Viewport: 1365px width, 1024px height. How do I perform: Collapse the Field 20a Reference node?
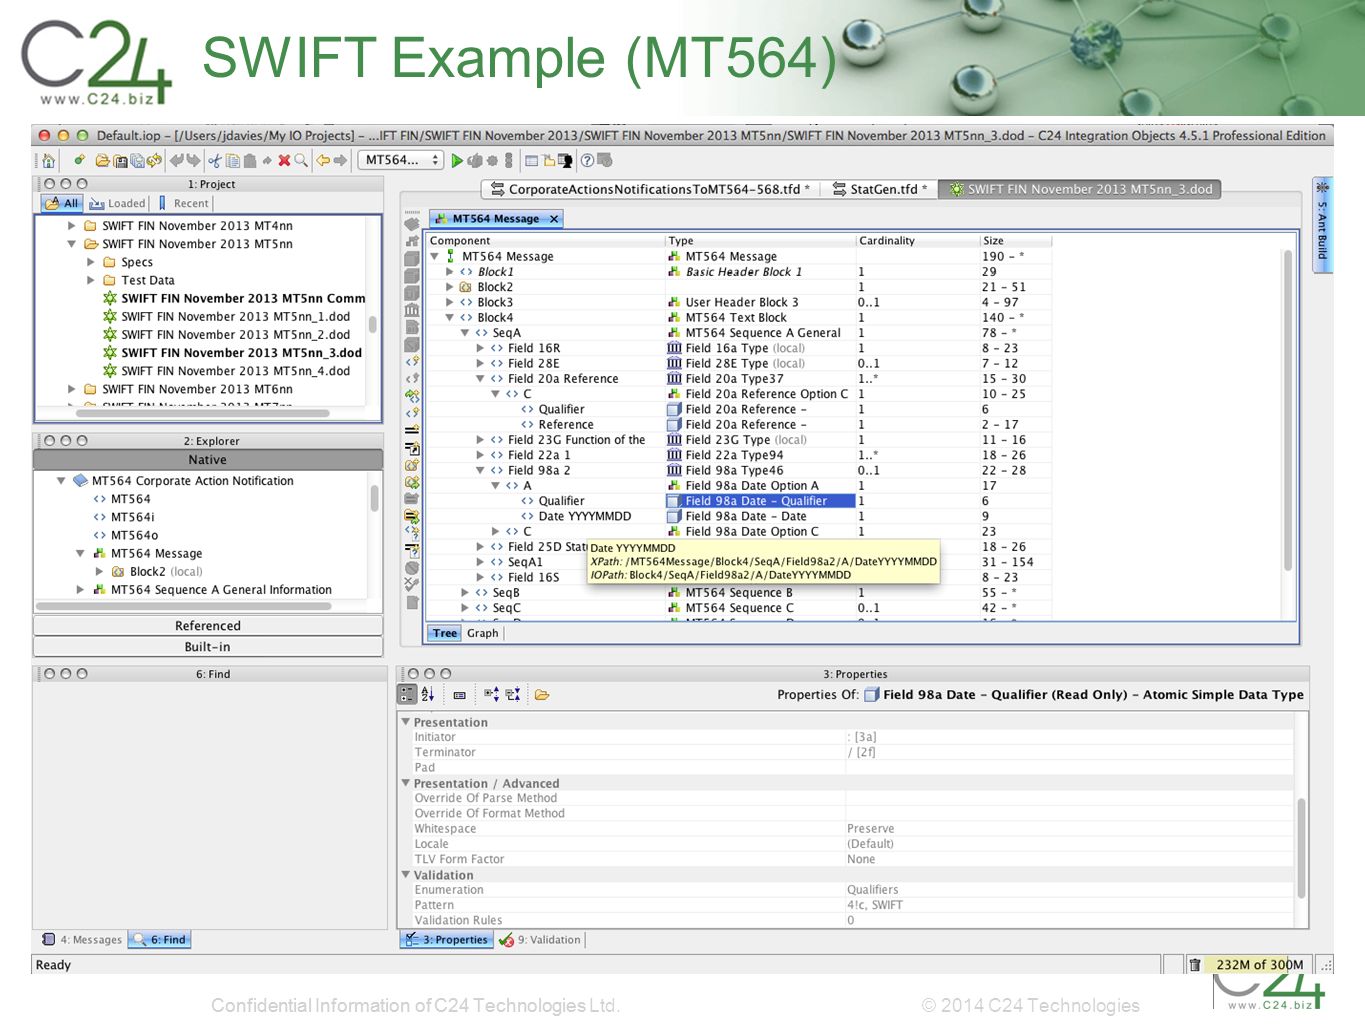click(481, 379)
